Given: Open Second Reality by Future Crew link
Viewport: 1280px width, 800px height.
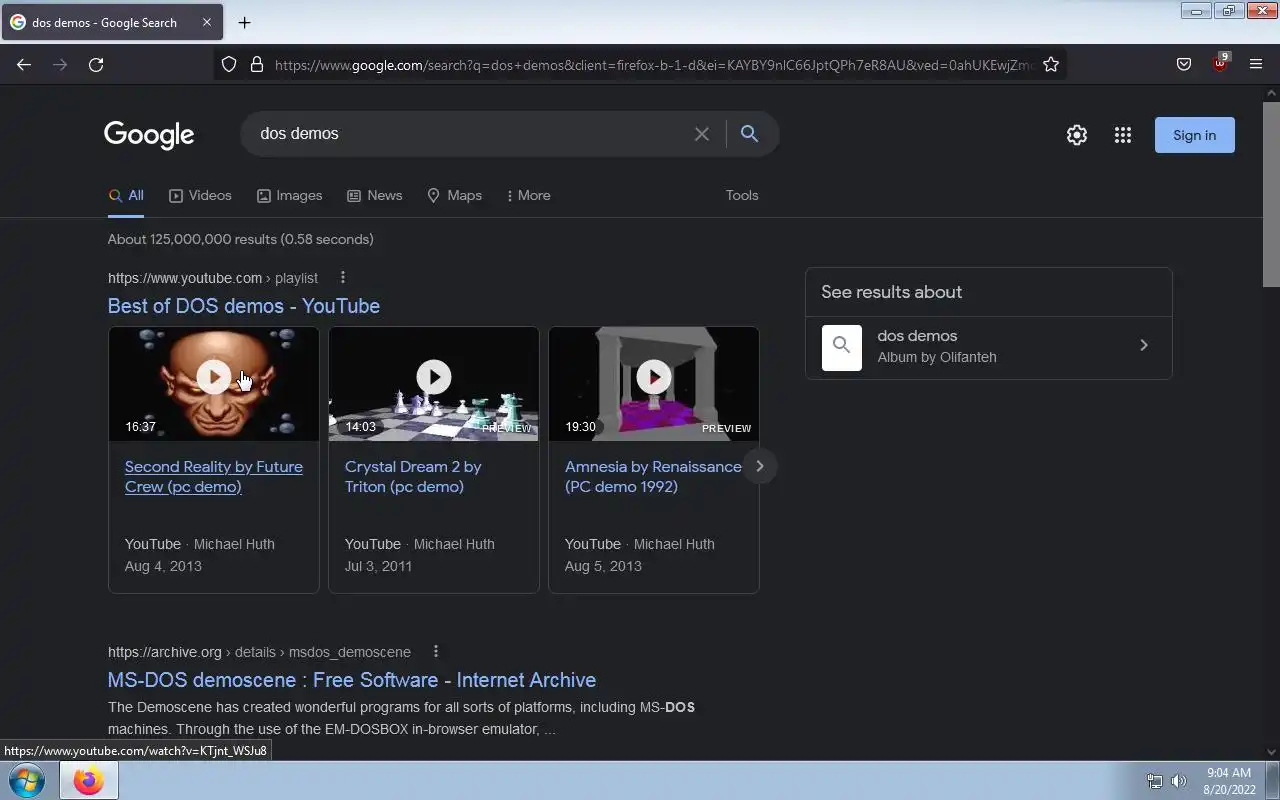Looking at the screenshot, I should pyautogui.click(x=214, y=477).
